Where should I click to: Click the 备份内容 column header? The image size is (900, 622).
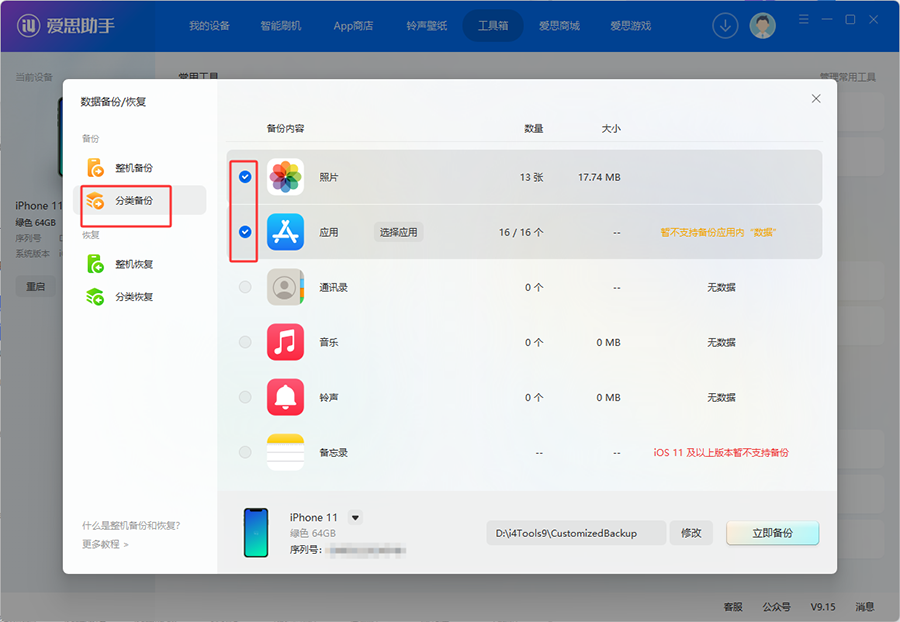(285, 129)
